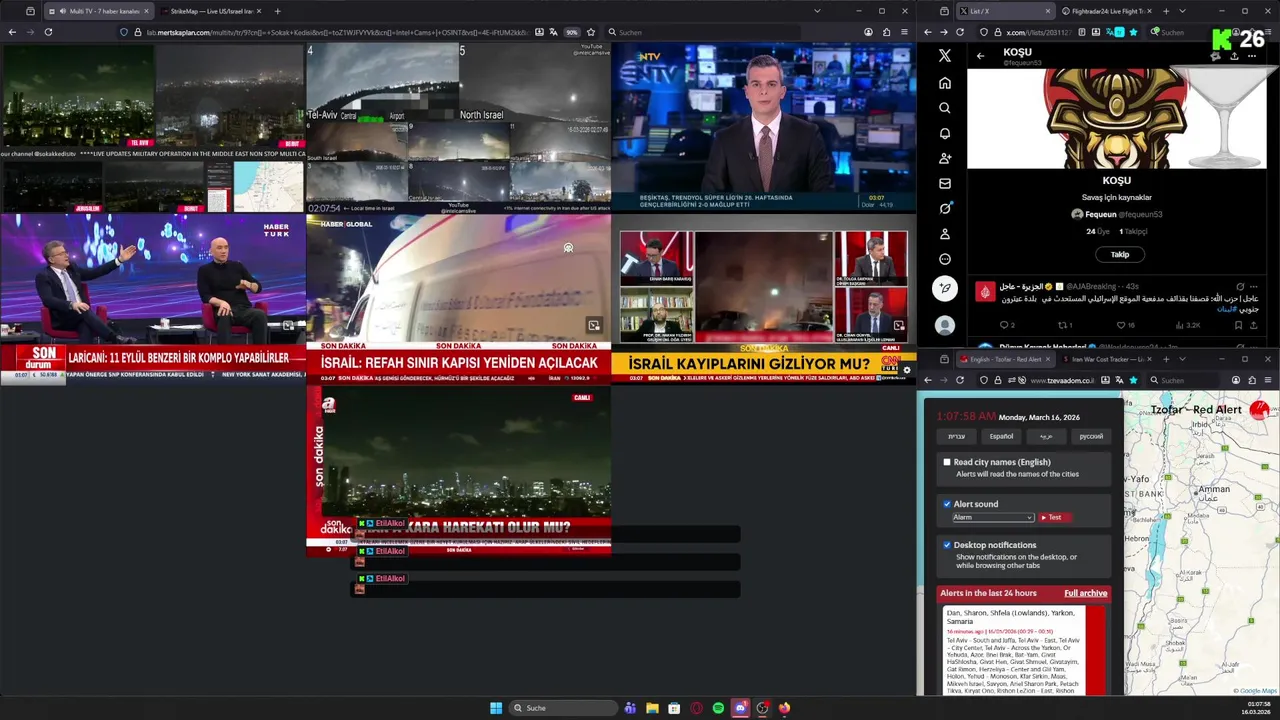
Task: Open the Habertürk studio stream tile
Action: 153,298
